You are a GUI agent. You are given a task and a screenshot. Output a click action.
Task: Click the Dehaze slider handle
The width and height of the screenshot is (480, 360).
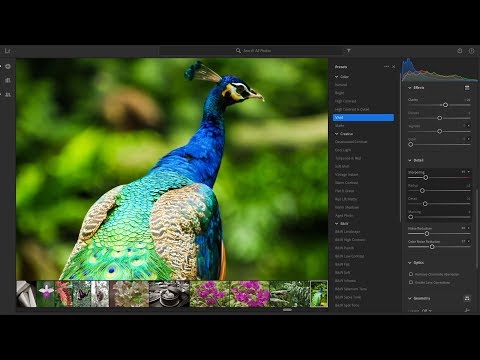(x=440, y=118)
